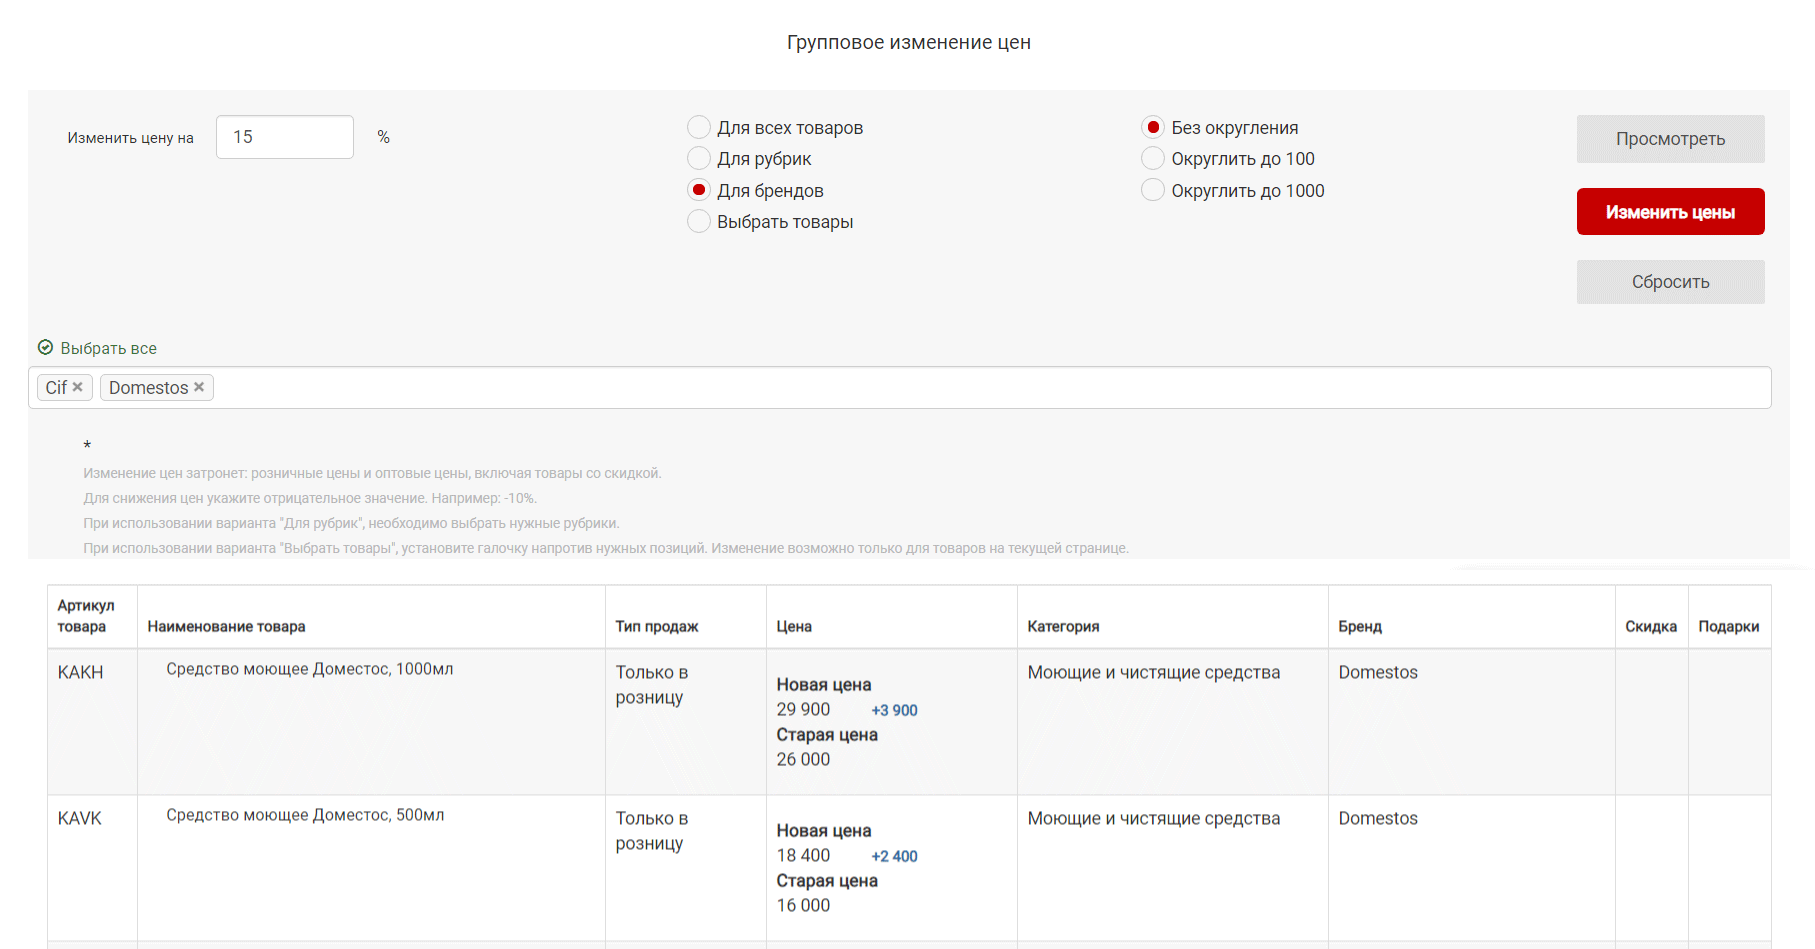The height and width of the screenshot is (949, 1815).
Task: Click the Просмотреть button
Action: pos(1670,139)
